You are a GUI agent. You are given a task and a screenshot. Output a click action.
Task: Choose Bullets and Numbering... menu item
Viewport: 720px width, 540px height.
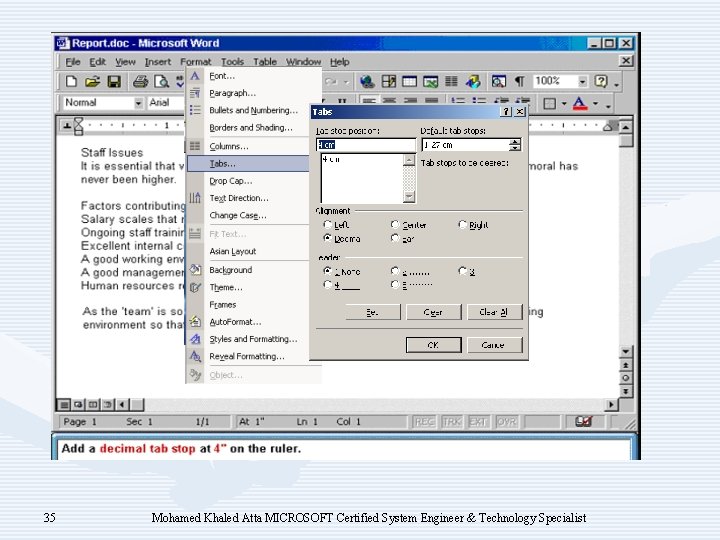tap(254, 110)
